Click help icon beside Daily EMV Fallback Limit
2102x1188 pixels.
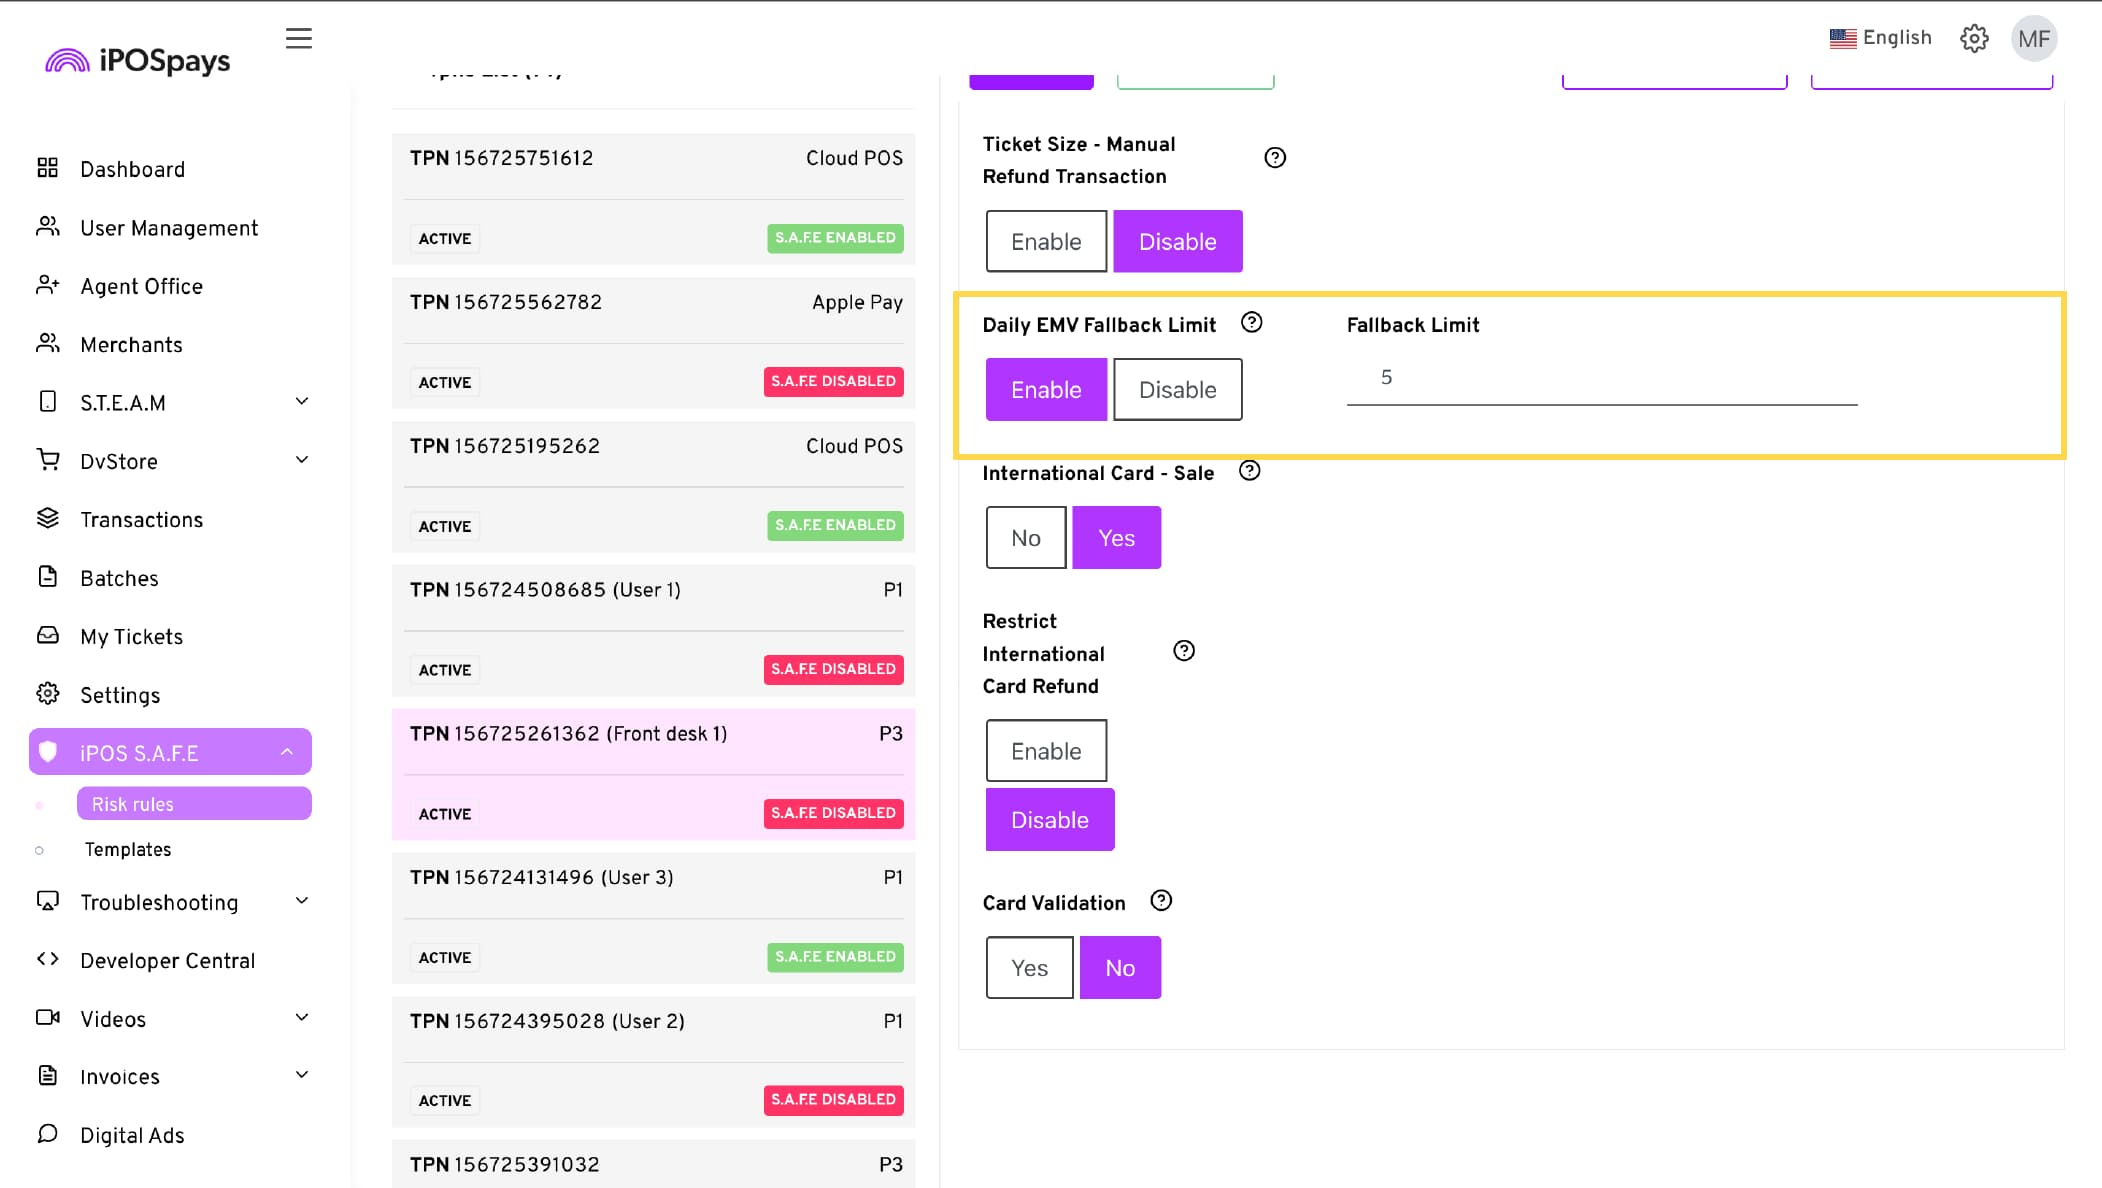tap(1251, 322)
